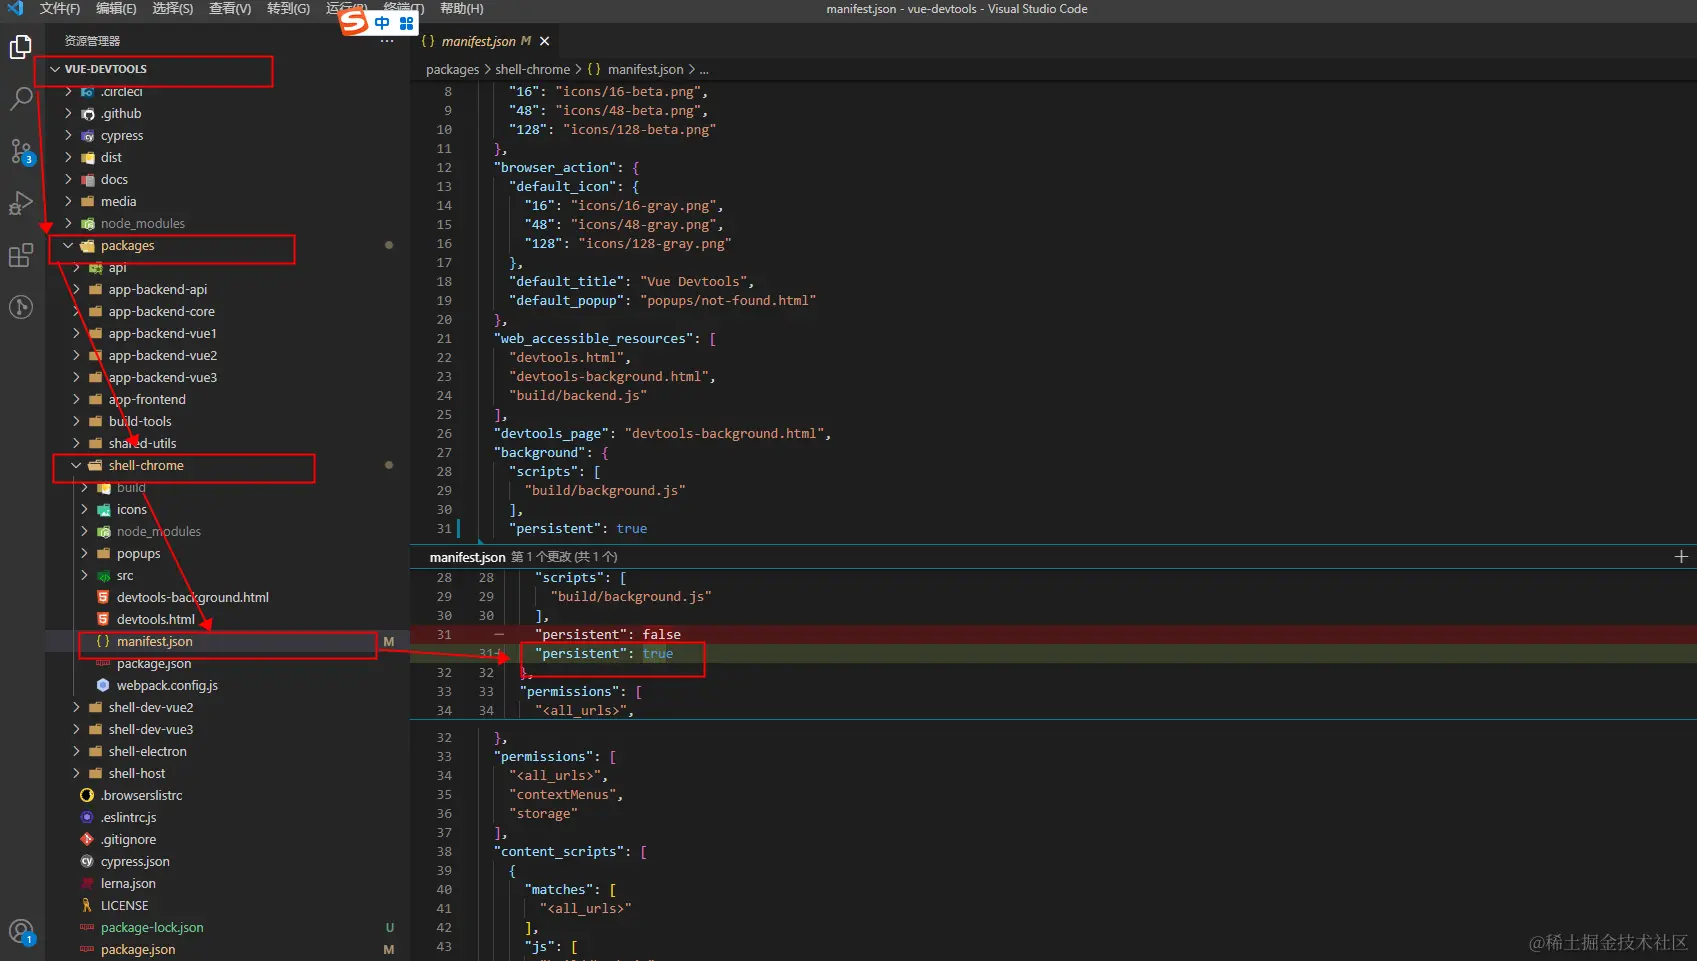Open Source Control view with 3 changes

click(21, 151)
